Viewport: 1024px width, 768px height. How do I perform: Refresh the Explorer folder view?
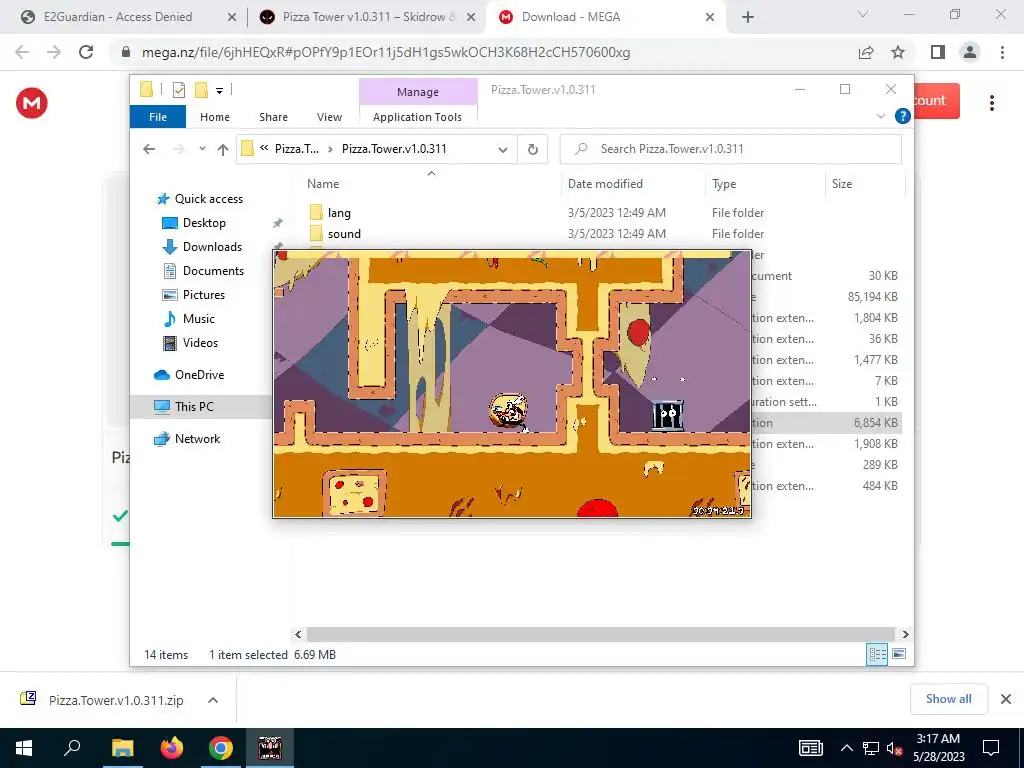pos(533,150)
